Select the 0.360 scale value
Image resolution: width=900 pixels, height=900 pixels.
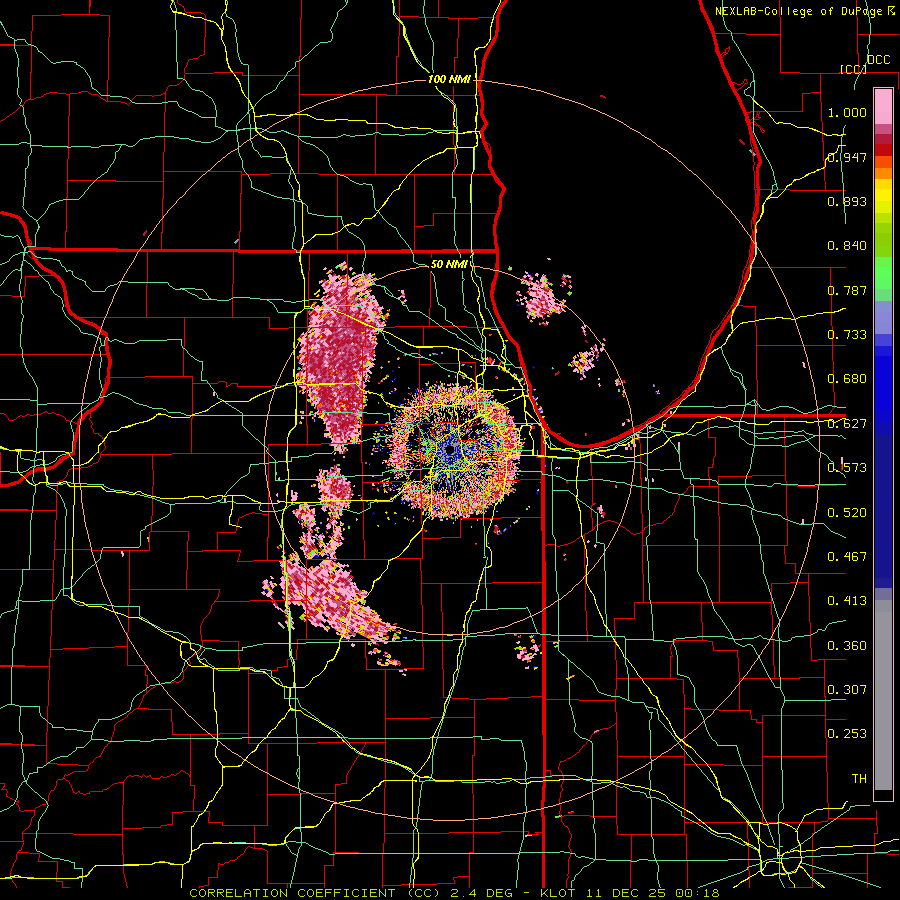(847, 646)
